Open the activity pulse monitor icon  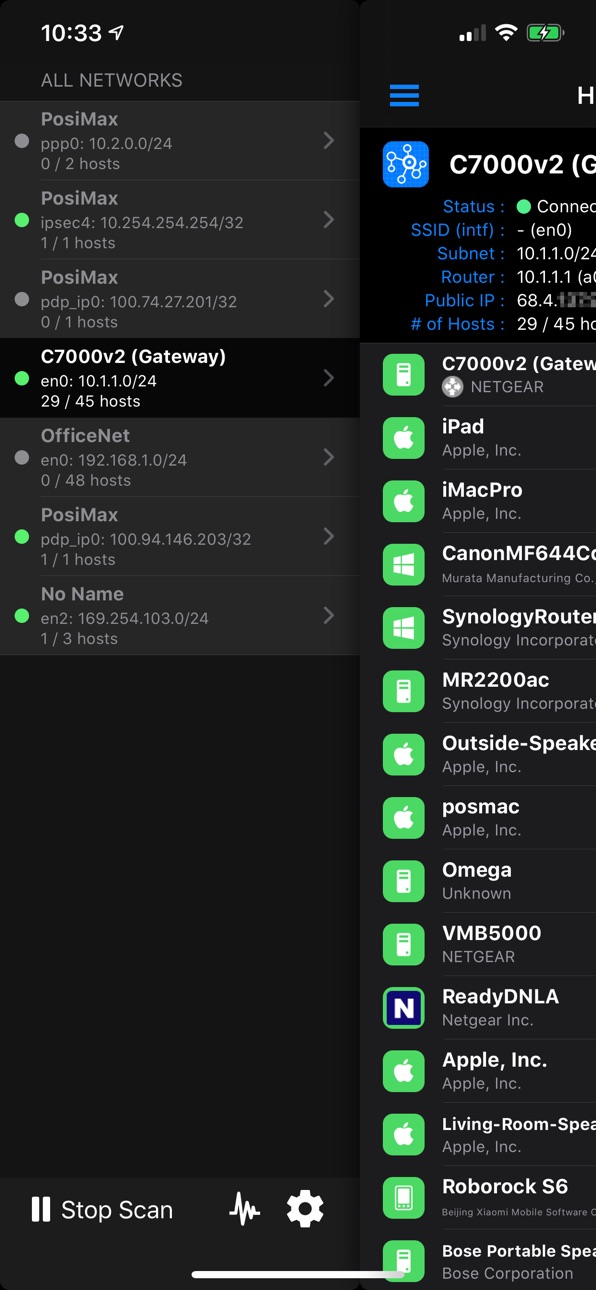click(244, 1209)
